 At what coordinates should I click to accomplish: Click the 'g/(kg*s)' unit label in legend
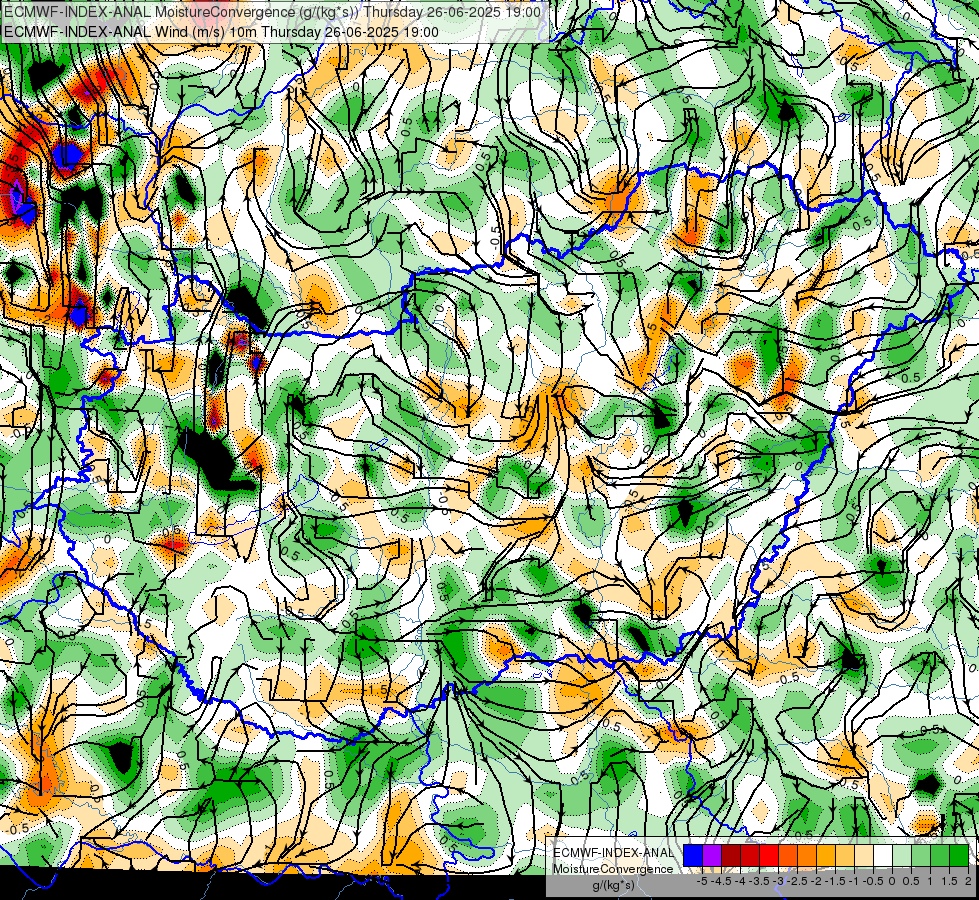[613, 886]
